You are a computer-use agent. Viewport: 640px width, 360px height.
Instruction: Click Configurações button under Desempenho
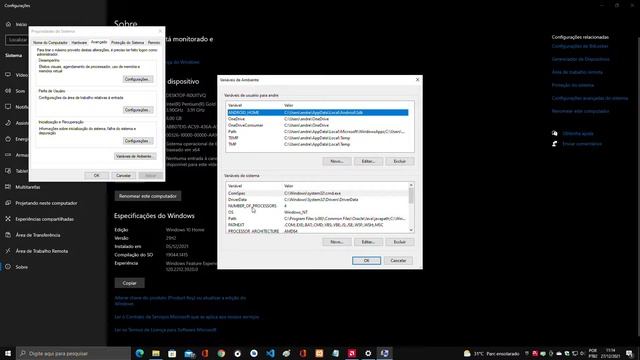[x=138, y=79]
